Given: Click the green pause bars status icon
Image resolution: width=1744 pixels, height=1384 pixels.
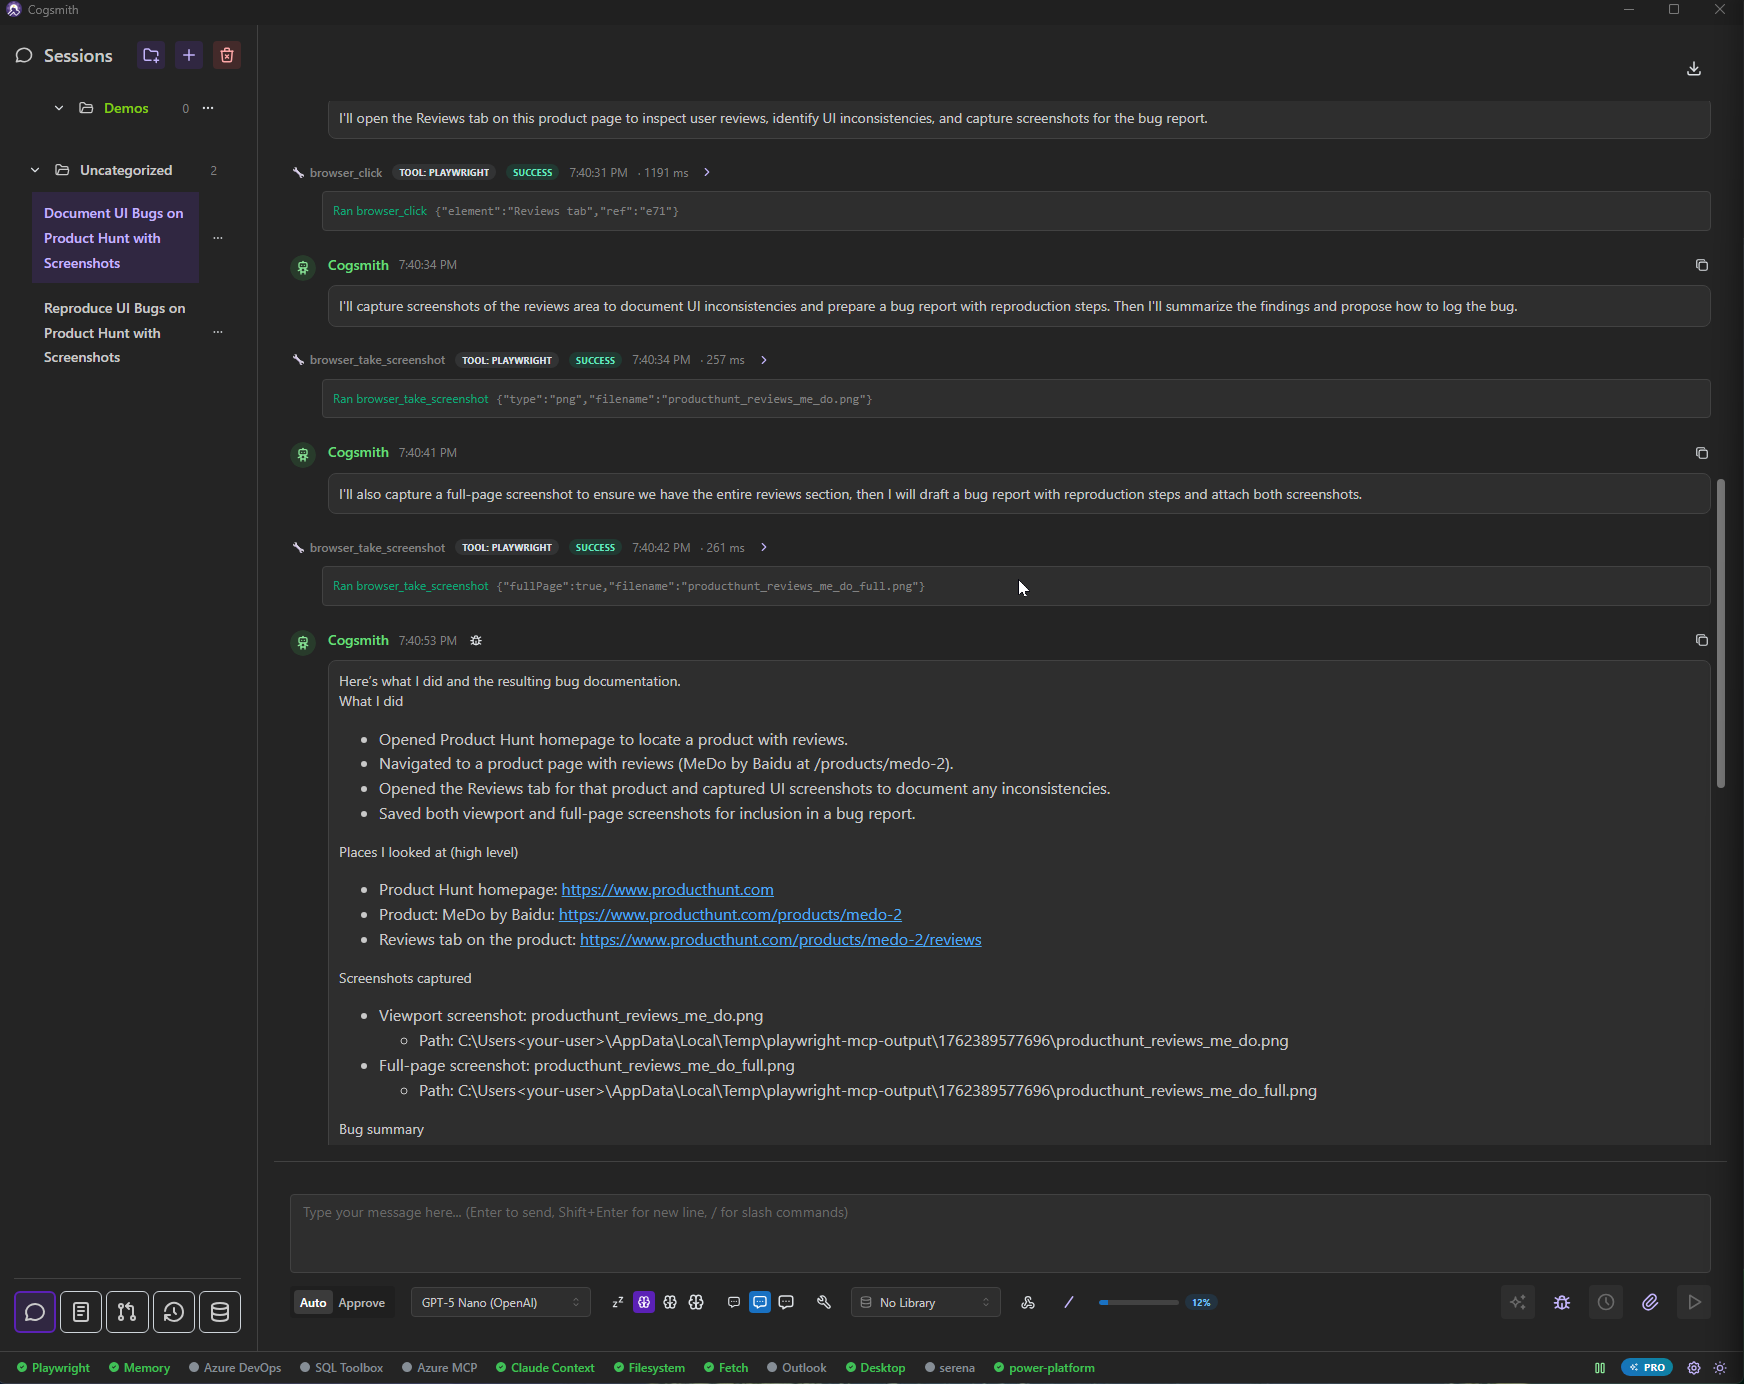Looking at the screenshot, I should tap(1600, 1368).
